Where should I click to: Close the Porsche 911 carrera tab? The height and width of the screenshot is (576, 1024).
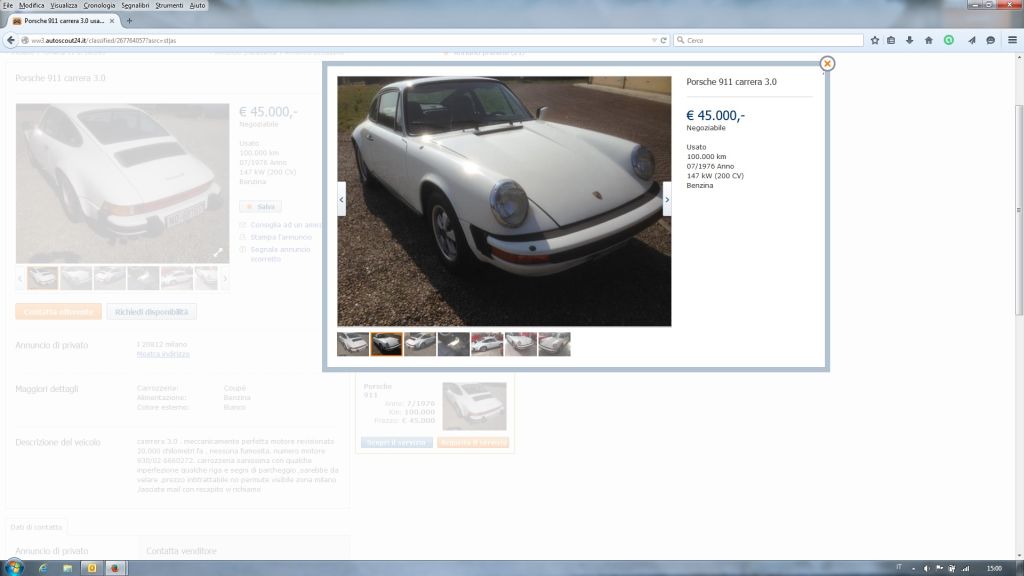pos(112,21)
